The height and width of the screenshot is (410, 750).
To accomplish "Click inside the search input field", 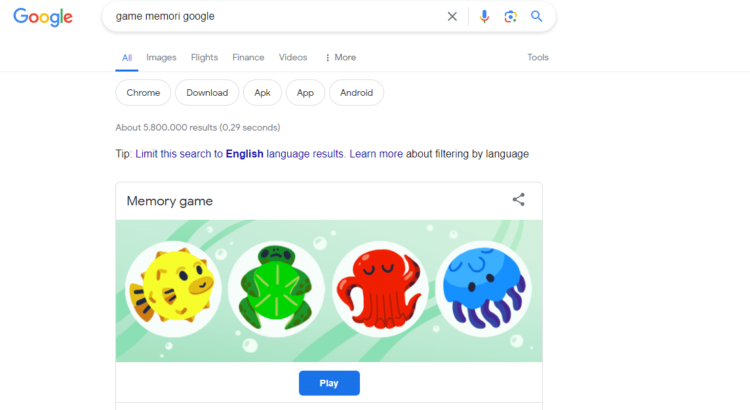I will (270, 16).
